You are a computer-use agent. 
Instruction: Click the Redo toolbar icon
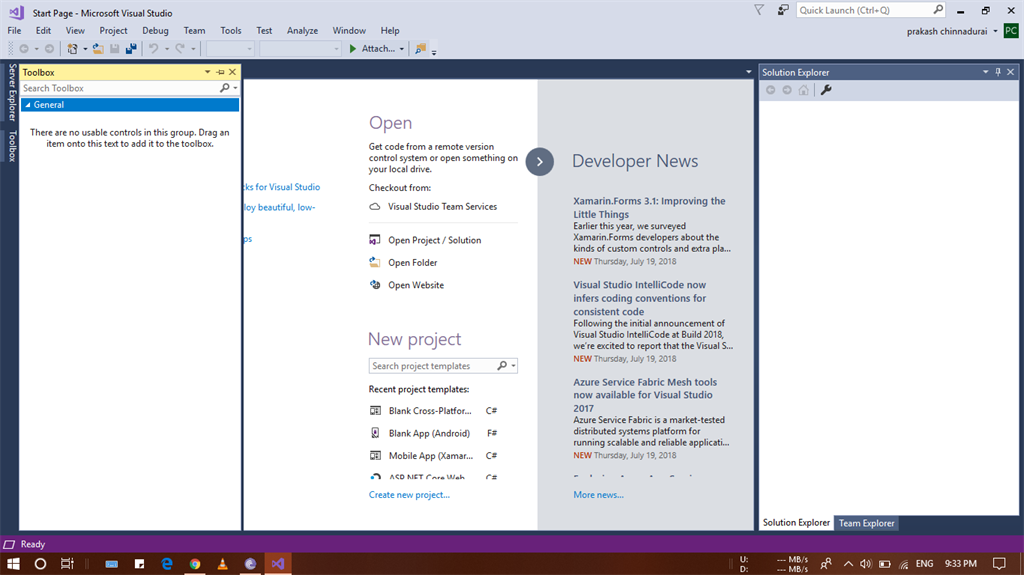pyautogui.click(x=180, y=48)
